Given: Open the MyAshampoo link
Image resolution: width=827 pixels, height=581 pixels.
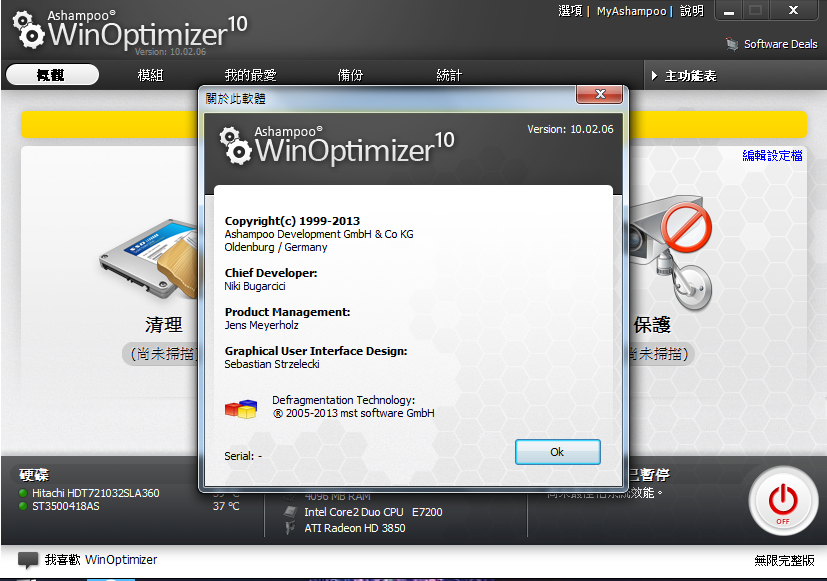Looking at the screenshot, I should [631, 11].
